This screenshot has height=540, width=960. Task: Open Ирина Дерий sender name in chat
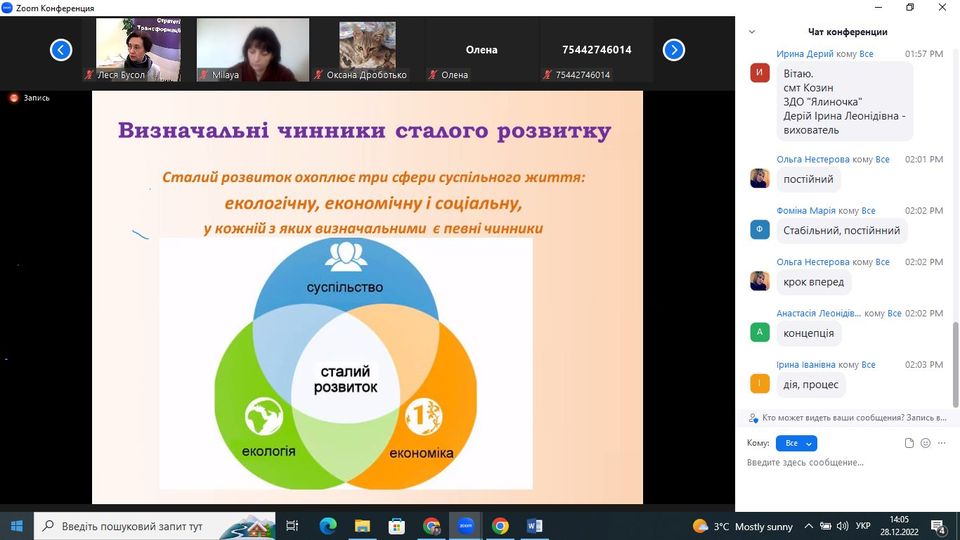(x=805, y=54)
